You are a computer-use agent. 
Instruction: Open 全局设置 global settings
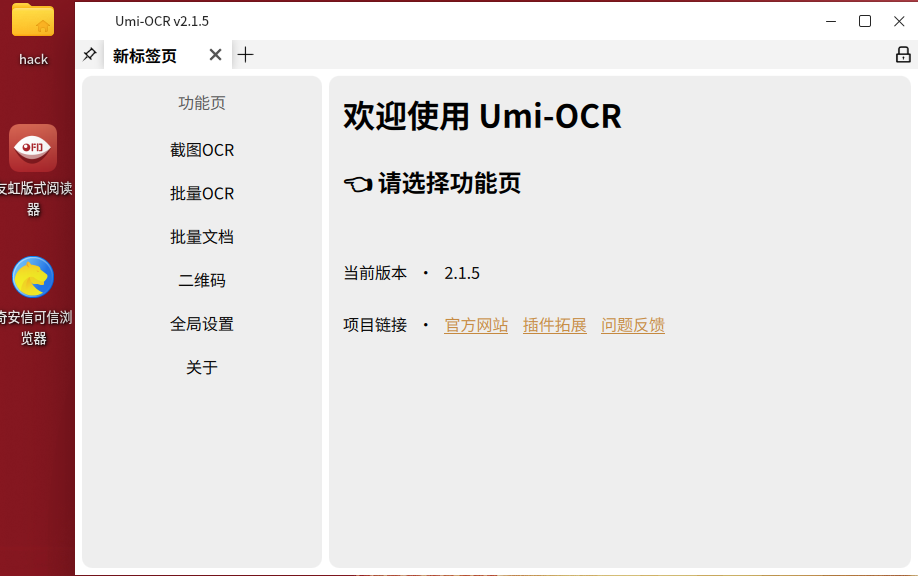click(x=202, y=324)
